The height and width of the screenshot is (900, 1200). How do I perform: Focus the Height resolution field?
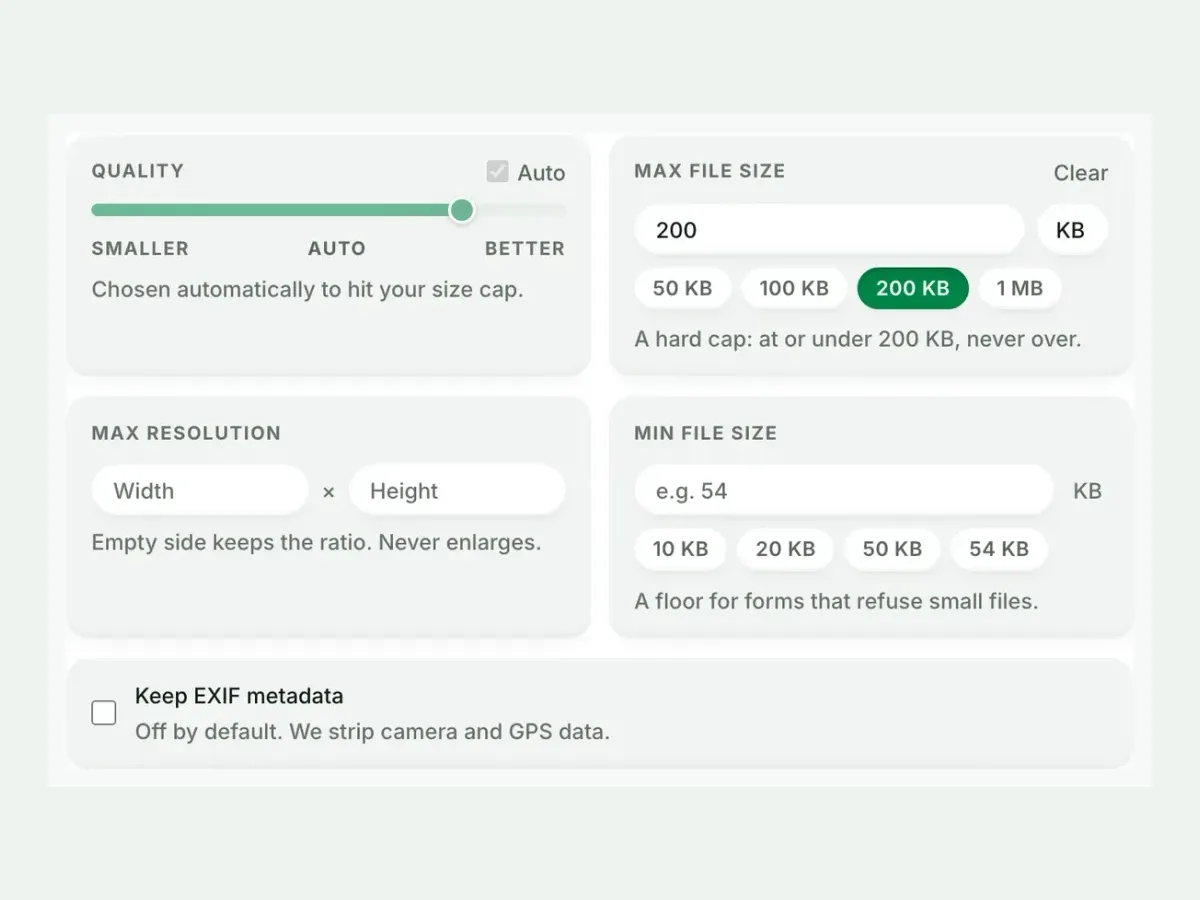coord(457,491)
